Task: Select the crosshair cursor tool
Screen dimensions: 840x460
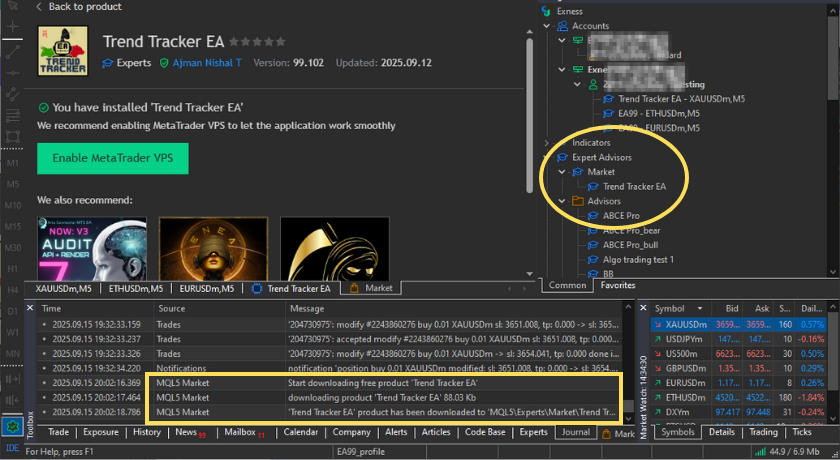Action: [13, 27]
